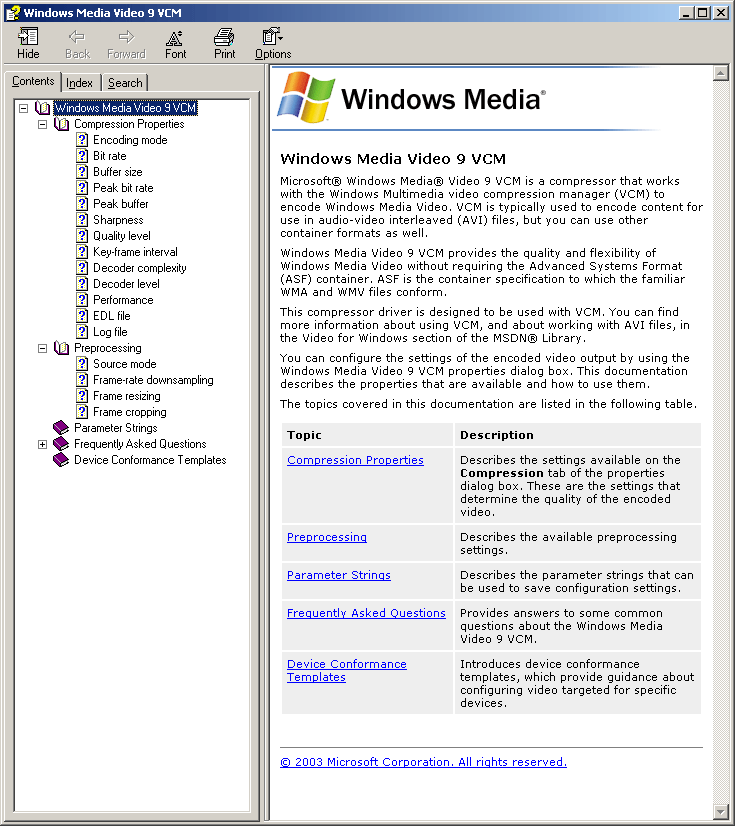The height and width of the screenshot is (826, 735).
Task: Click the content pane scroll up arrow
Action: (x=720, y=73)
